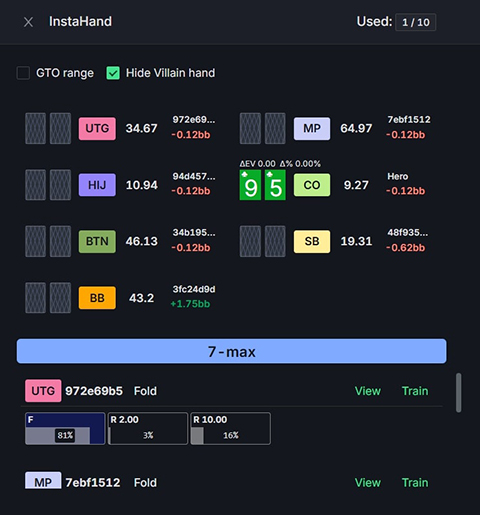Screen dimensions: 480x515
Task: Select the CO position badge
Action: [312, 185]
